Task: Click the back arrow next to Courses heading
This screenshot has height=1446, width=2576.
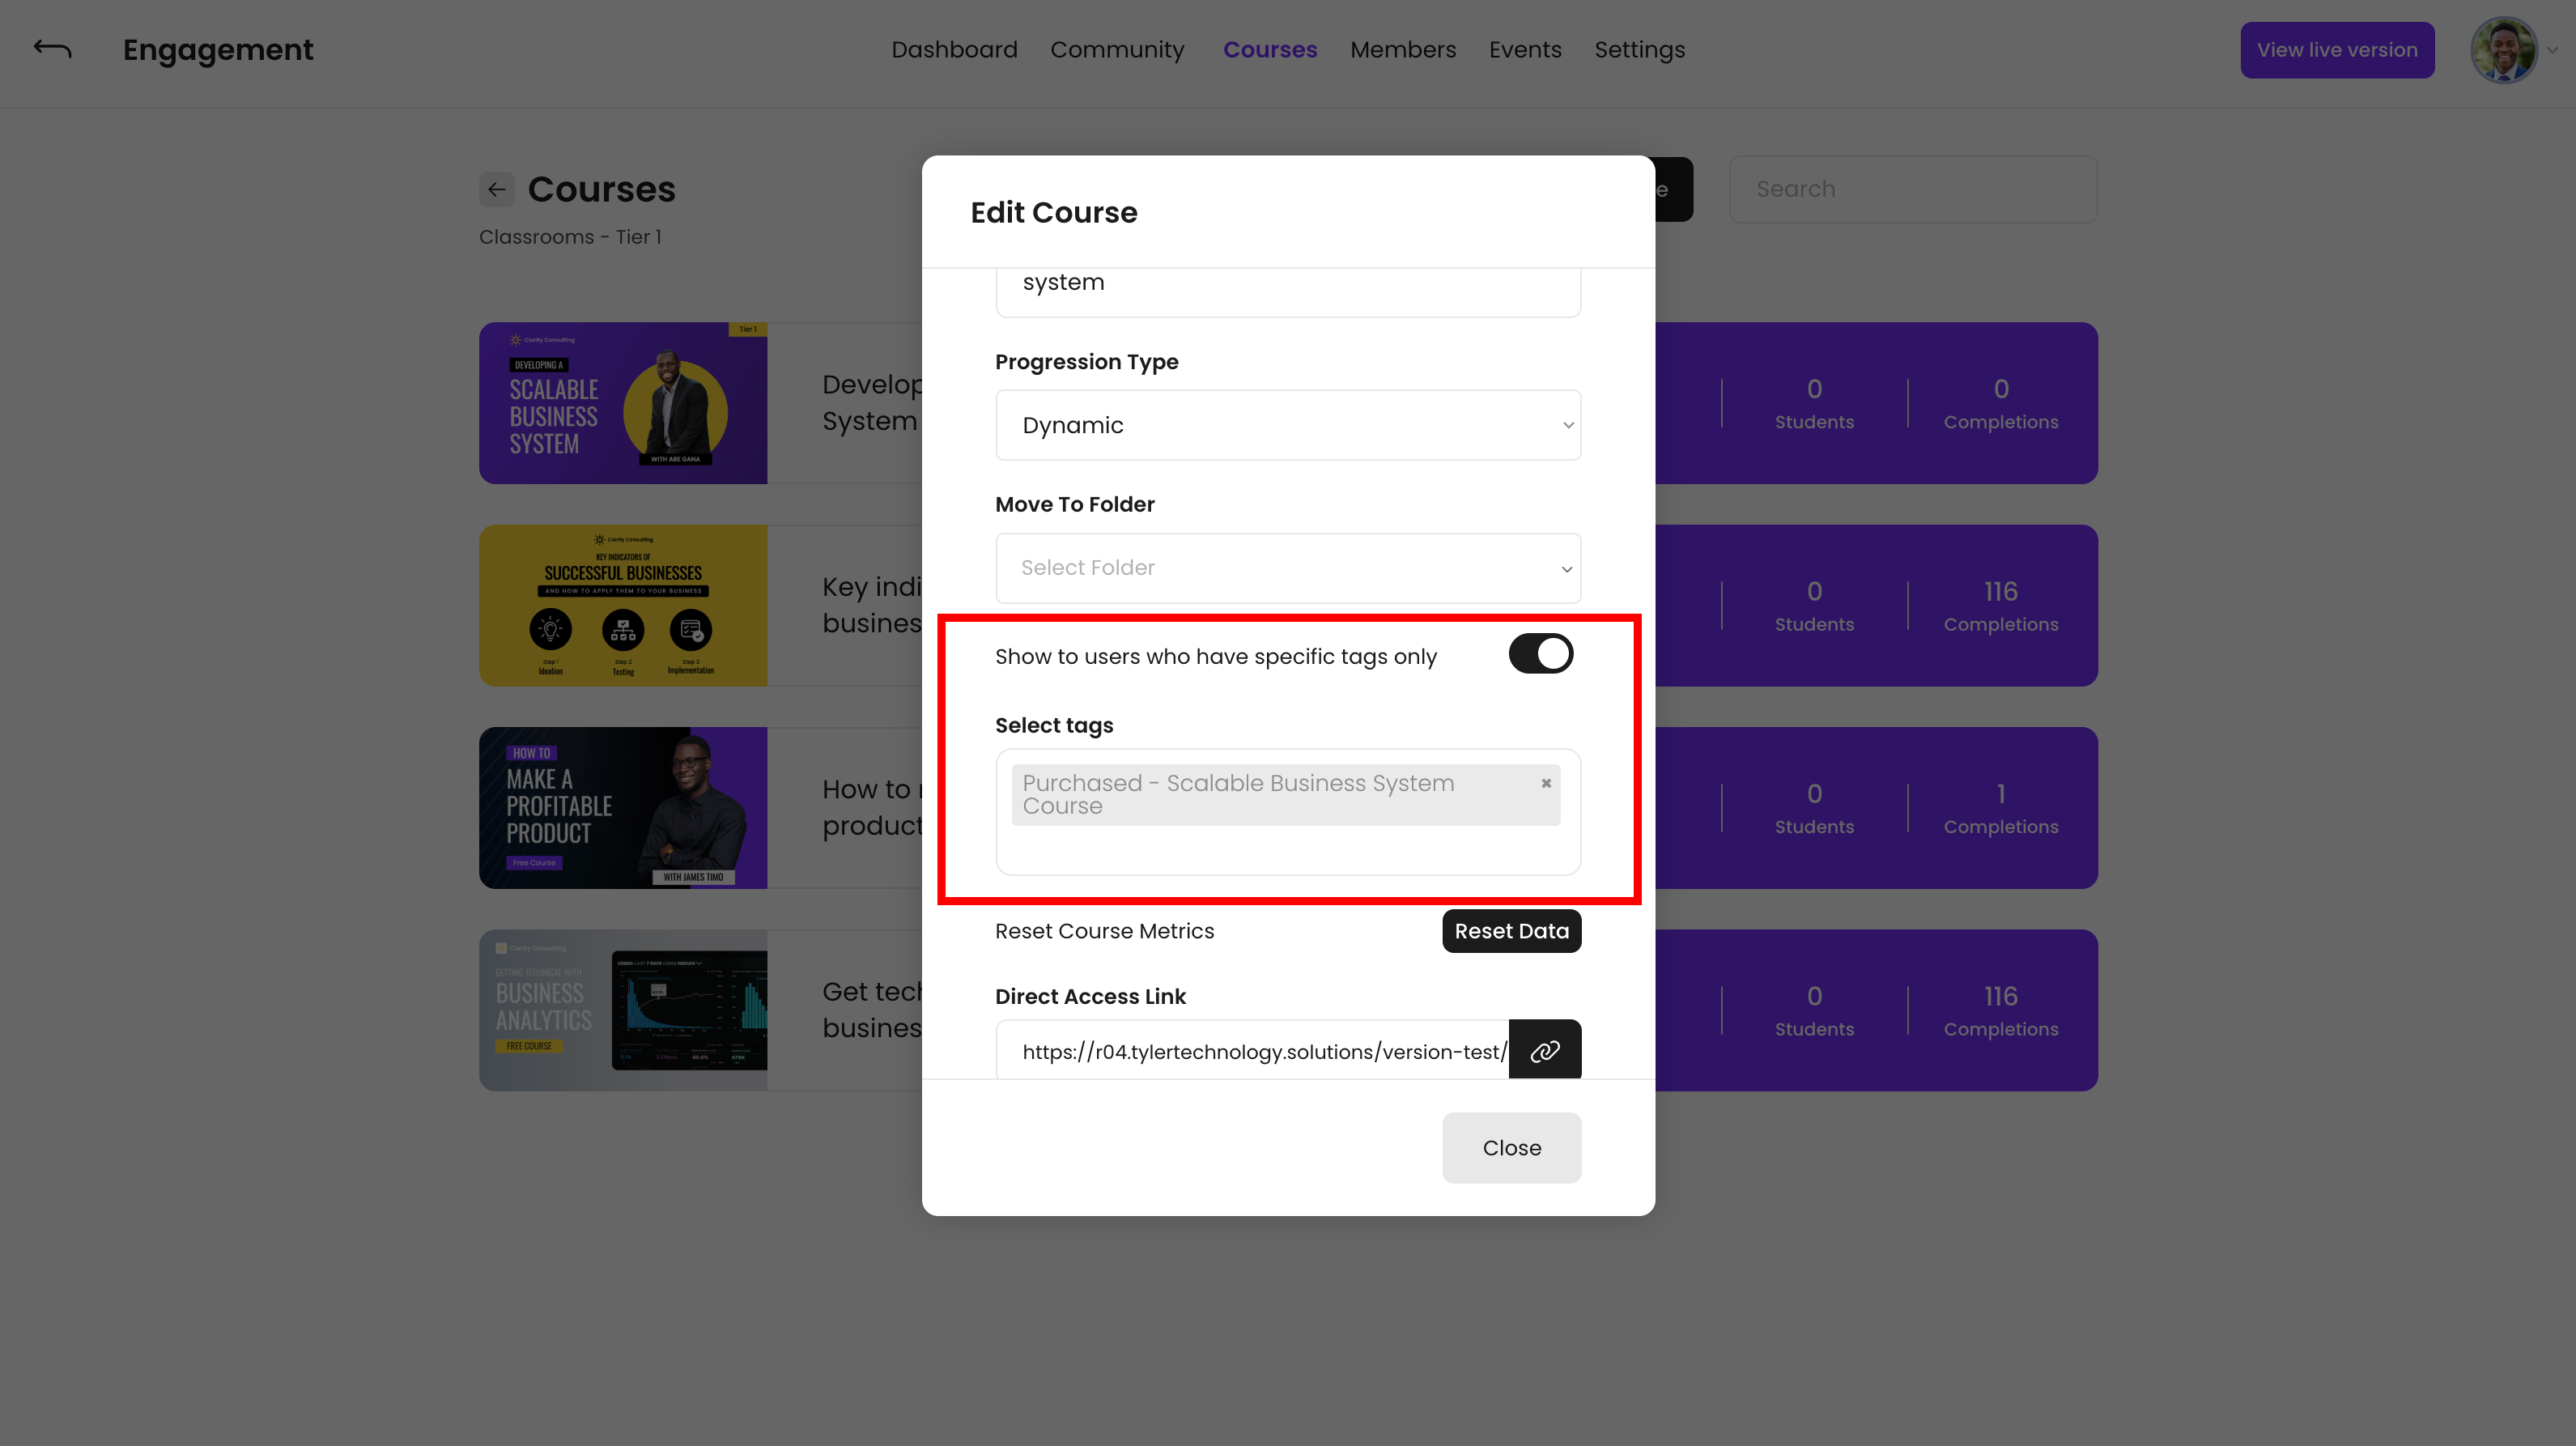Action: [x=496, y=189]
